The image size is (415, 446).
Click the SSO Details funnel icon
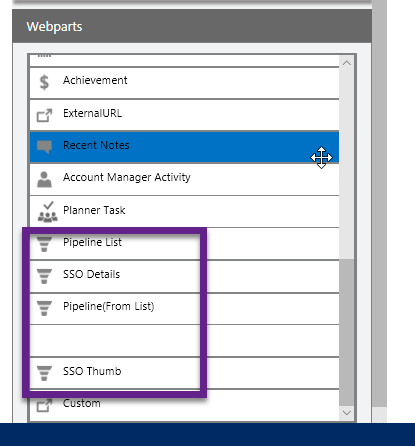44,276
